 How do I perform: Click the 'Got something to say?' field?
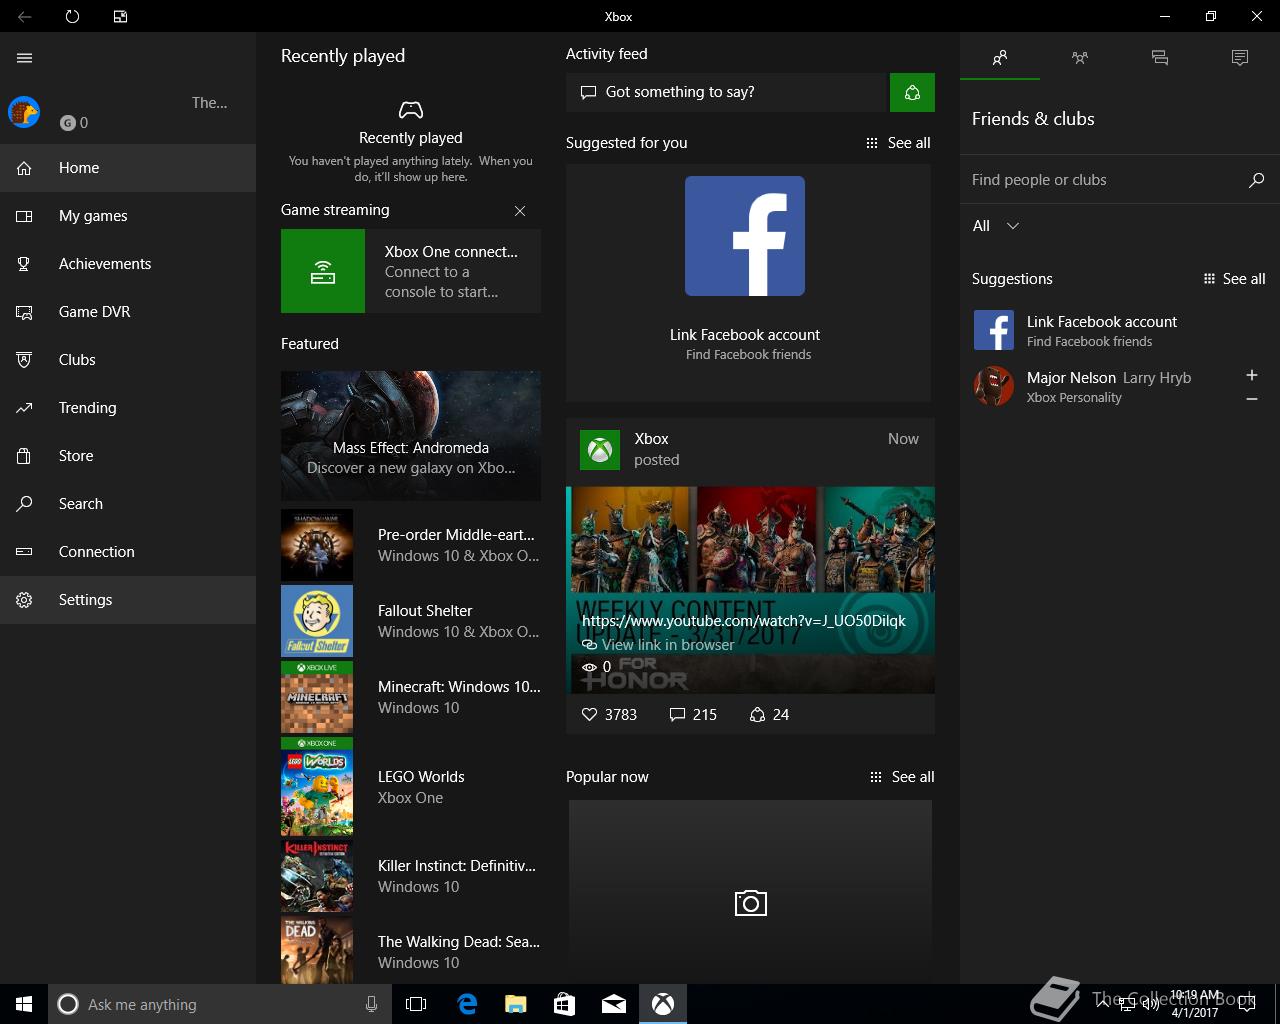coord(728,92)
